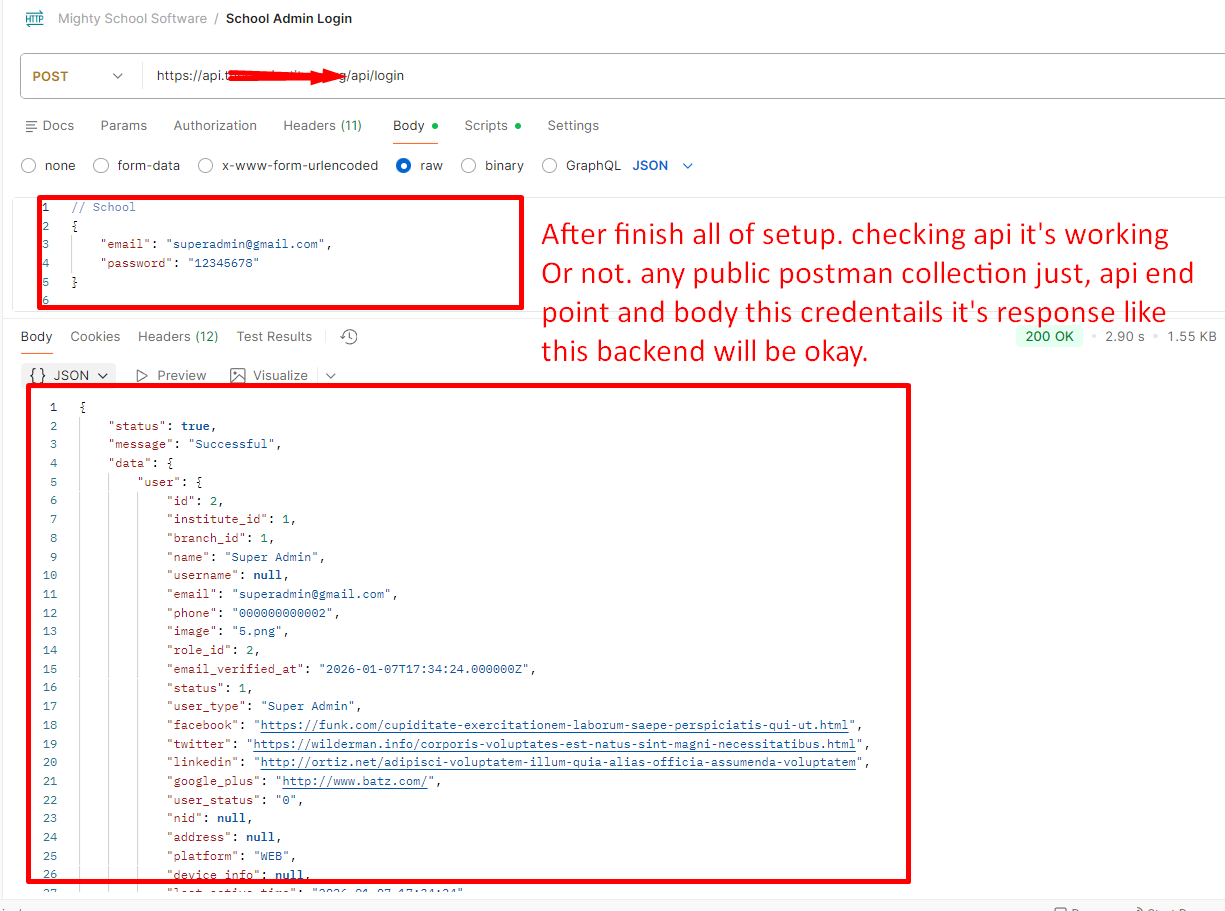Open the POST method dropdown

(78, 76)
